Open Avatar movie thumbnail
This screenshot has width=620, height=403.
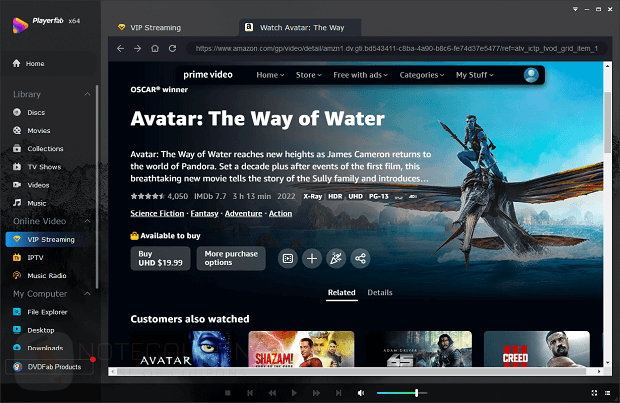(183, 349)
